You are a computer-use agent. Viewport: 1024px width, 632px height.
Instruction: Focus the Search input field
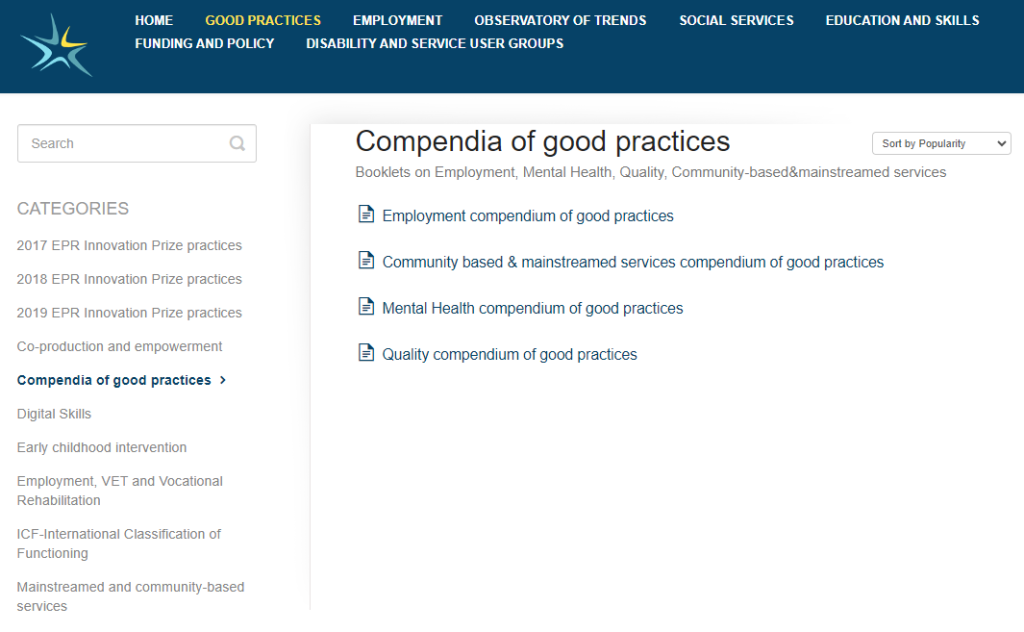[x=136, y=144]
